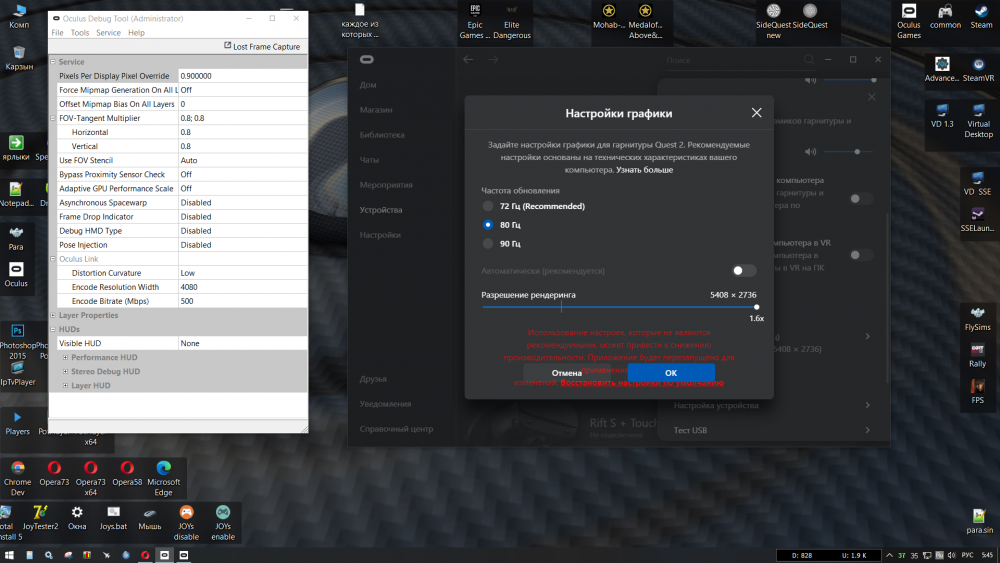Click the Разрешение рендеринга slider handle
The height and width of the screenshot is (563, 1000).
point(756,307)
